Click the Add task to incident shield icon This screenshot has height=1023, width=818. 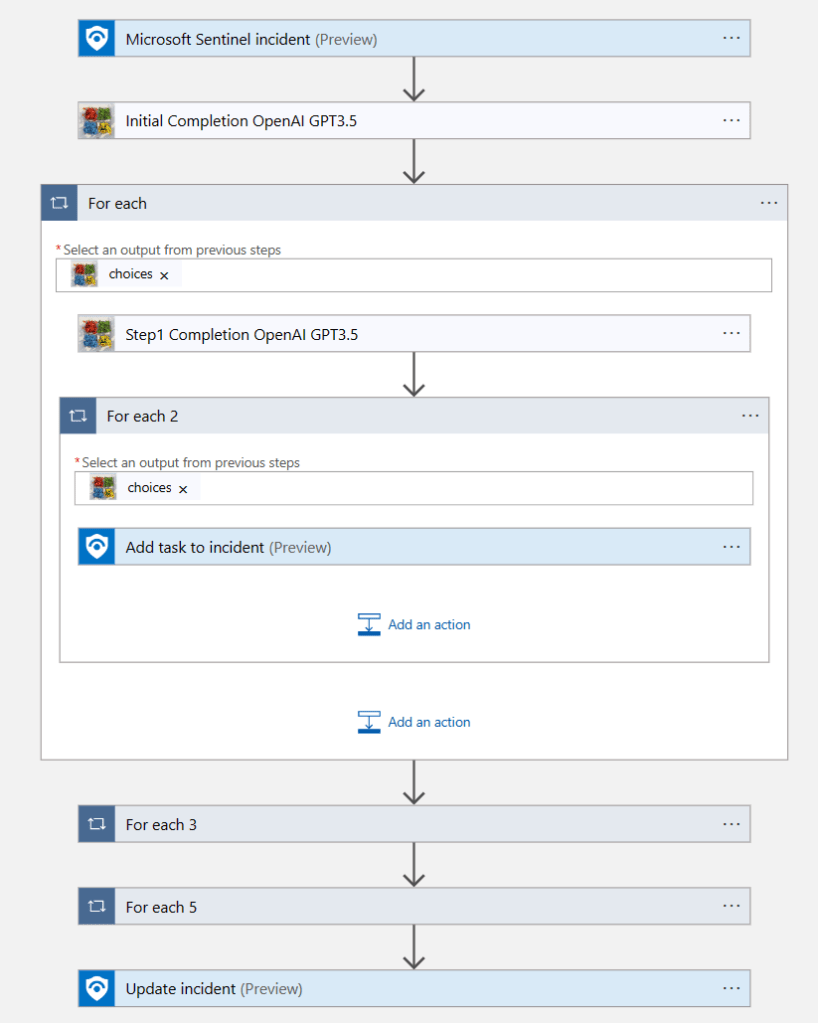97,547
